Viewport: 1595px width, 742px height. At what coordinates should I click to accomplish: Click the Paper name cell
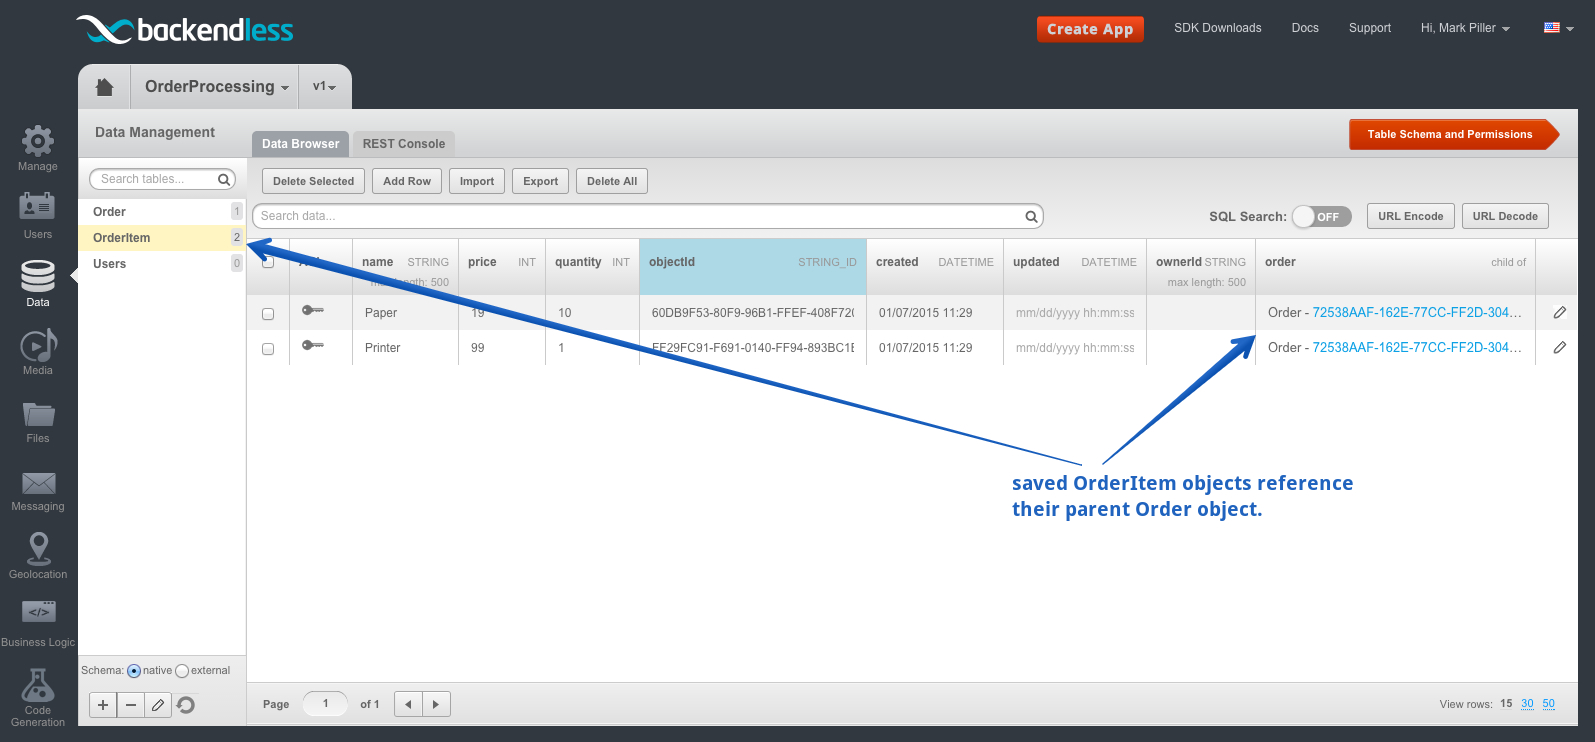(405, 313)
